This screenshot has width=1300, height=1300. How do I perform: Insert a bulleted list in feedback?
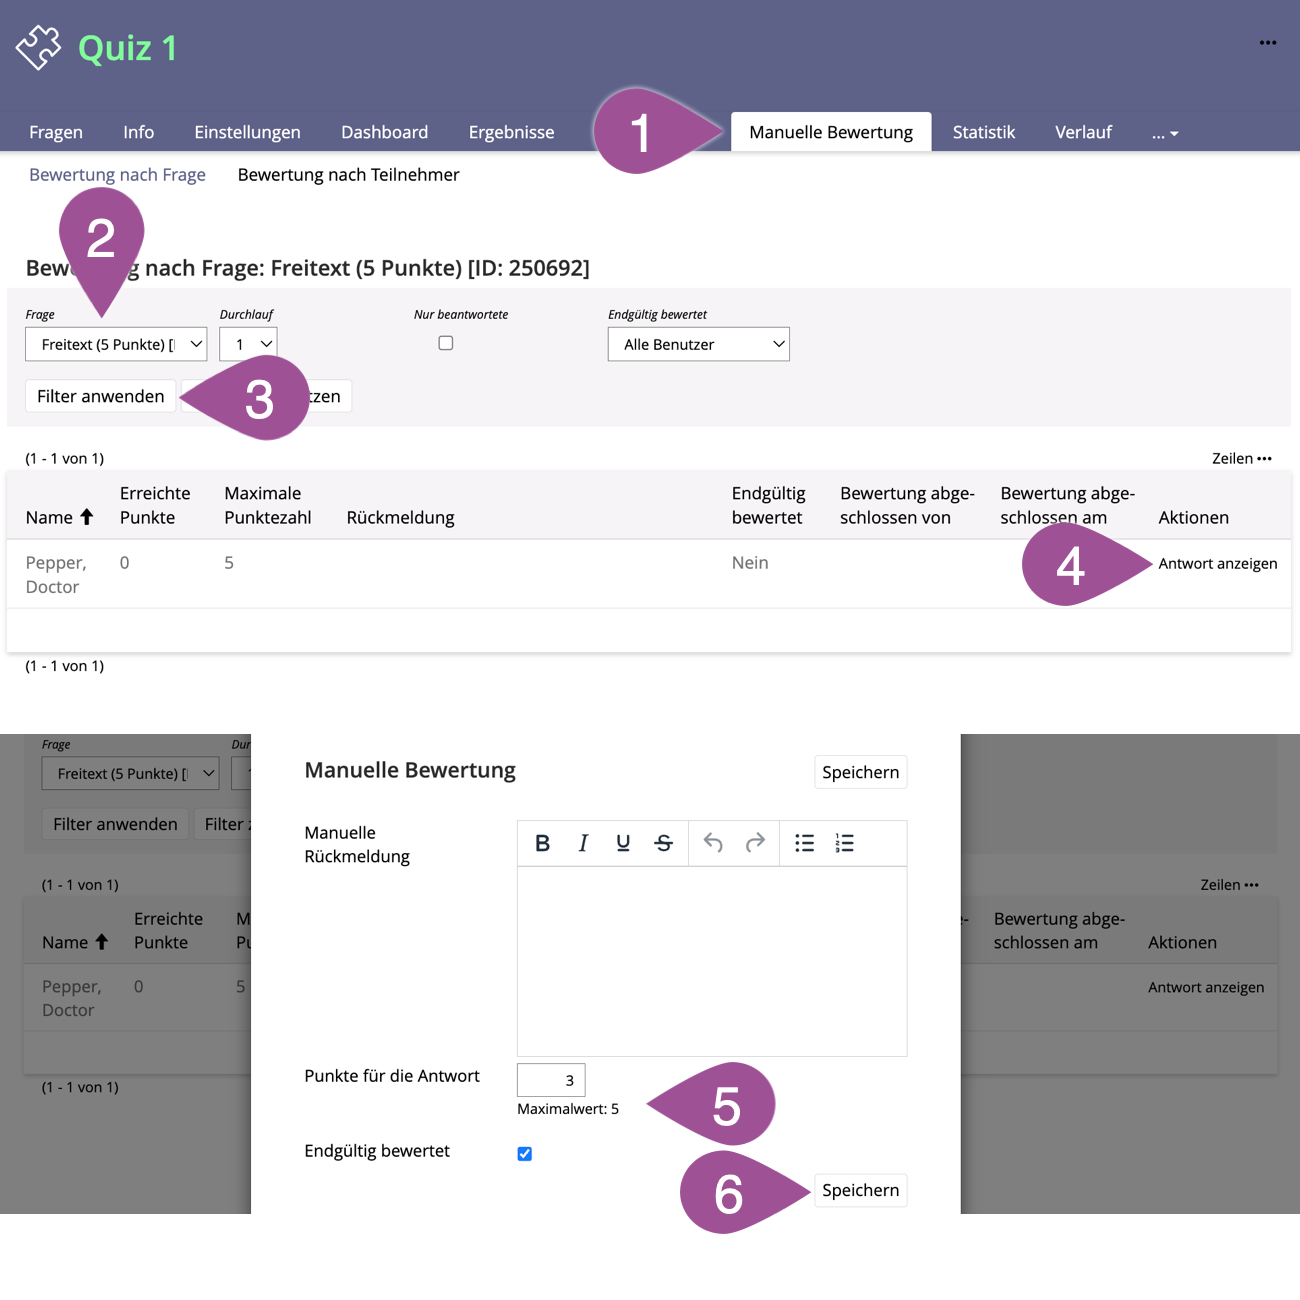click(804, 843)
